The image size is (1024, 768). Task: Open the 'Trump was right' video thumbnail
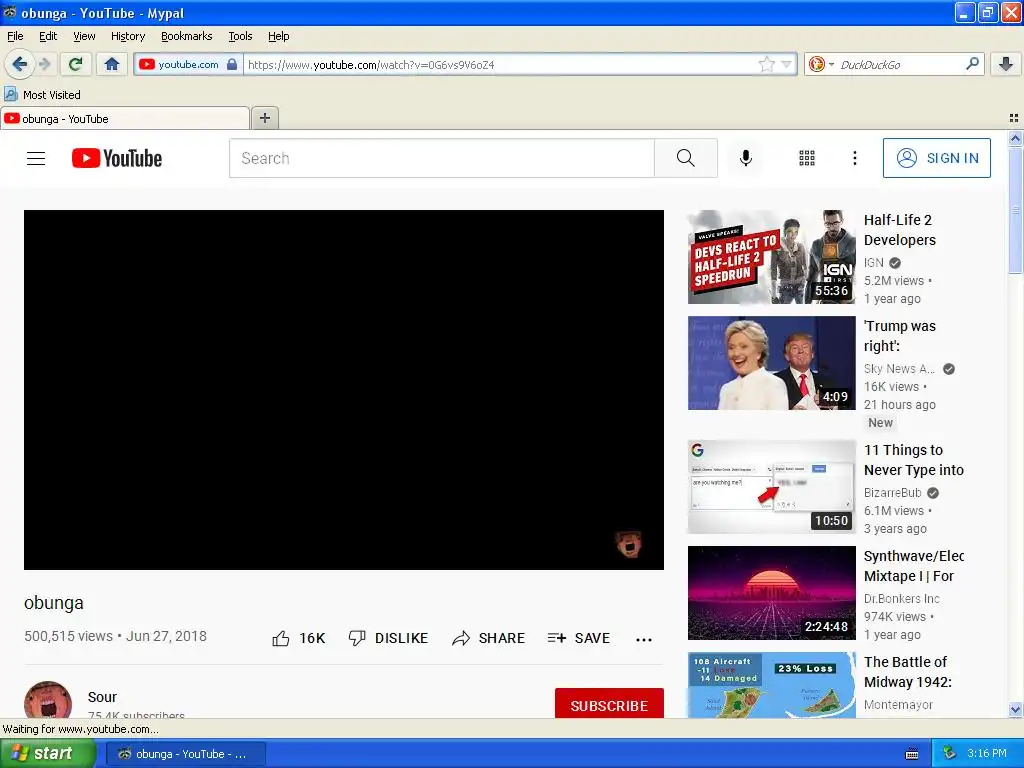click(771, 363)
